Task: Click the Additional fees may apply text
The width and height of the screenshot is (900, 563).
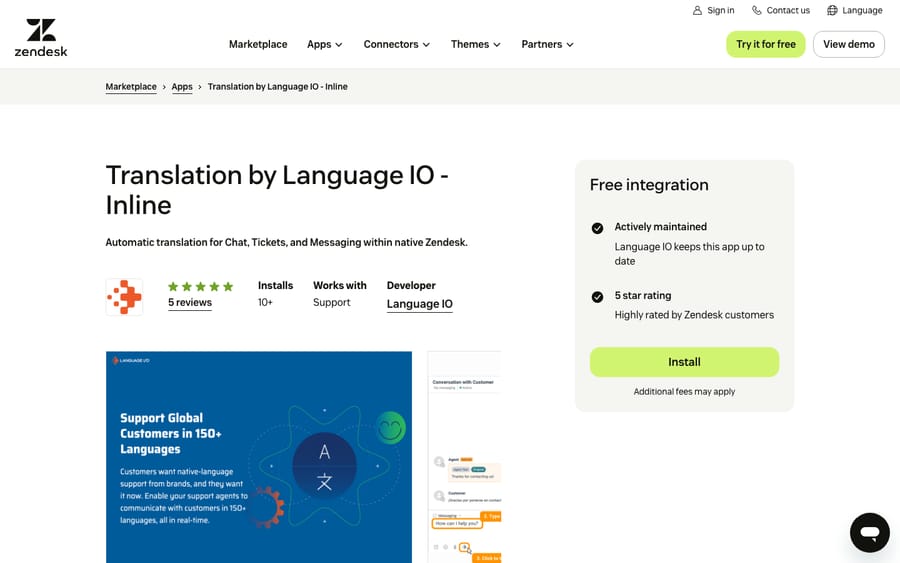Action: (x=684, y=391)
